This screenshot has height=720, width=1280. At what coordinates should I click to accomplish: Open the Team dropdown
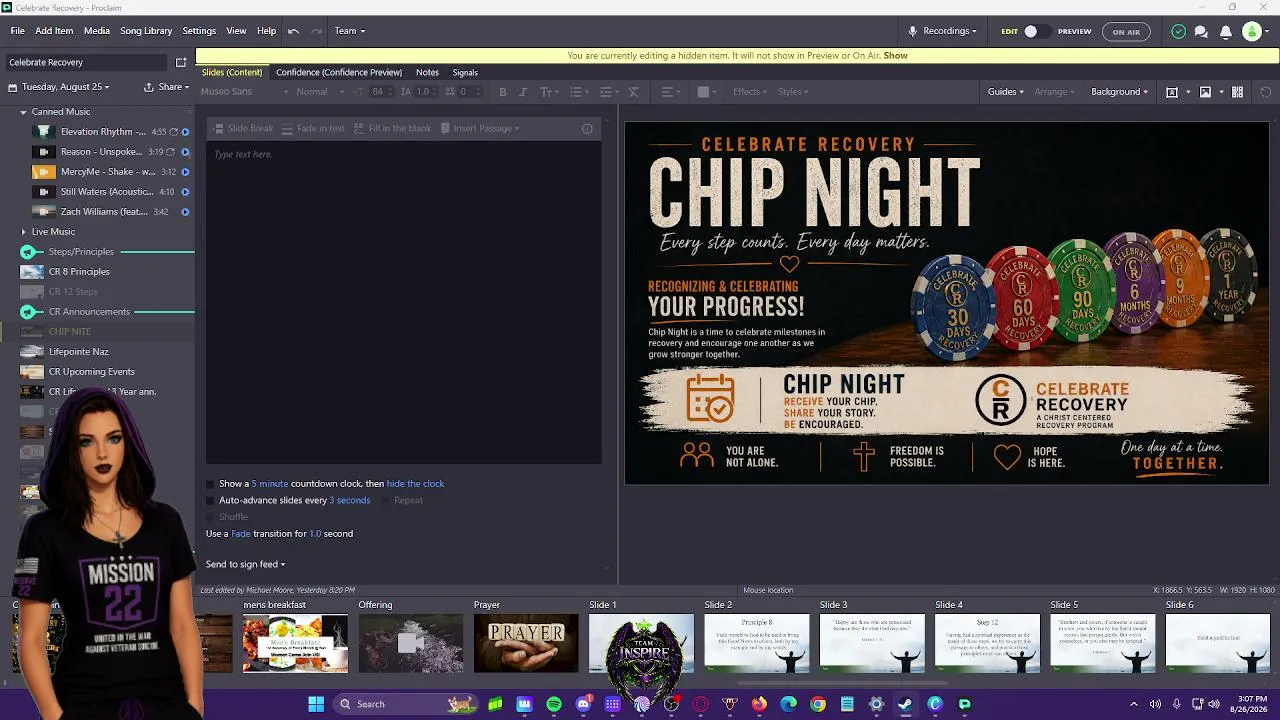point(349,31)
